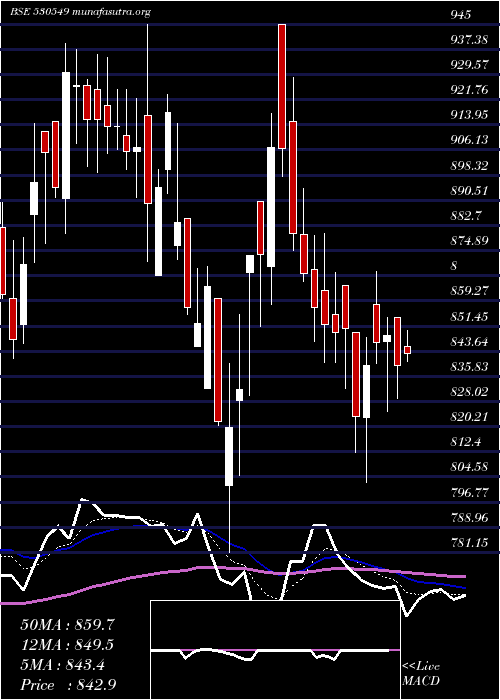Viewport: 500px width, 700px height.
Task: Click the last small red candle at right
Action: [407, 350]
